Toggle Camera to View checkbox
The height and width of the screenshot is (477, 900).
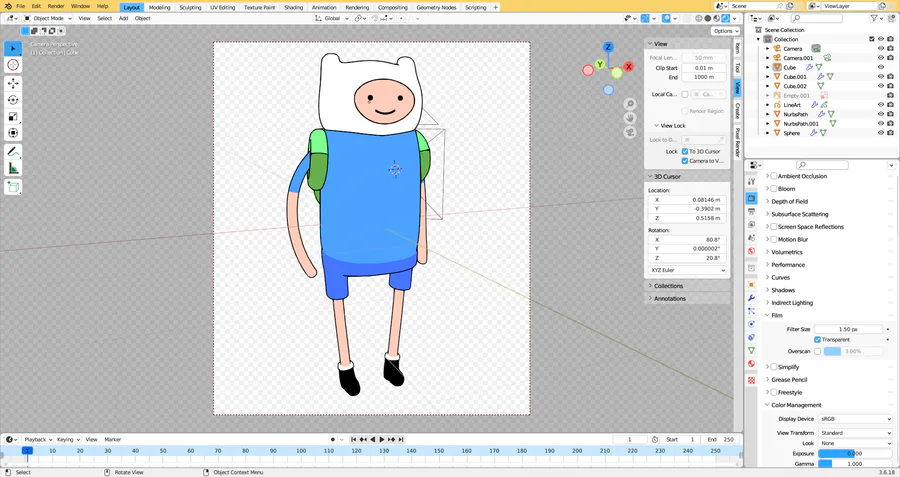click(685, 161)
